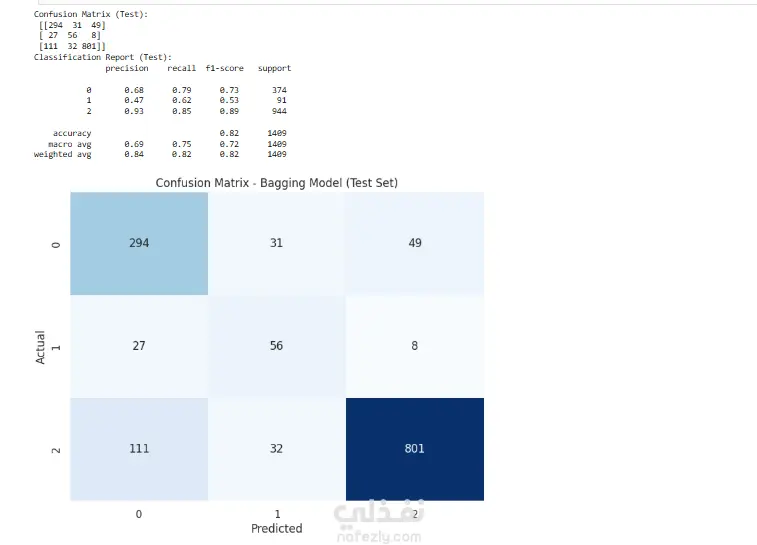Click the heatmap cell showing 294

pyautogui.click(x=139, y=243)
